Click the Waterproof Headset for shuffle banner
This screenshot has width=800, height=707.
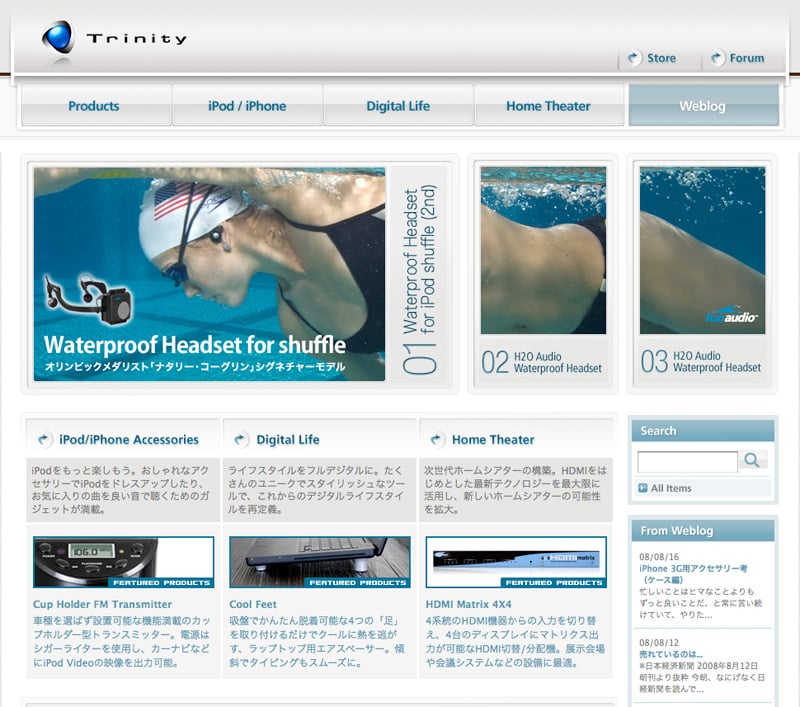[x=209, y=273]
